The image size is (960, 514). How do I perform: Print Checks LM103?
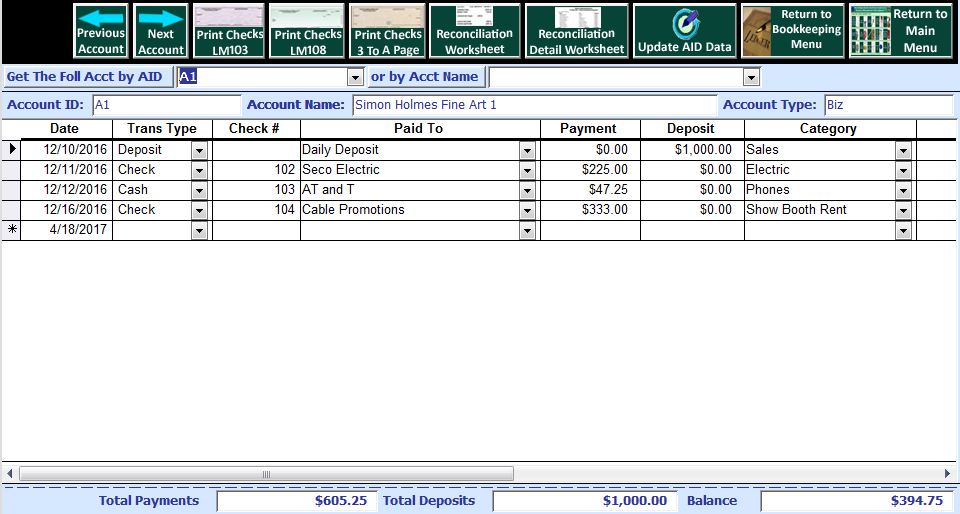(229, 31)
